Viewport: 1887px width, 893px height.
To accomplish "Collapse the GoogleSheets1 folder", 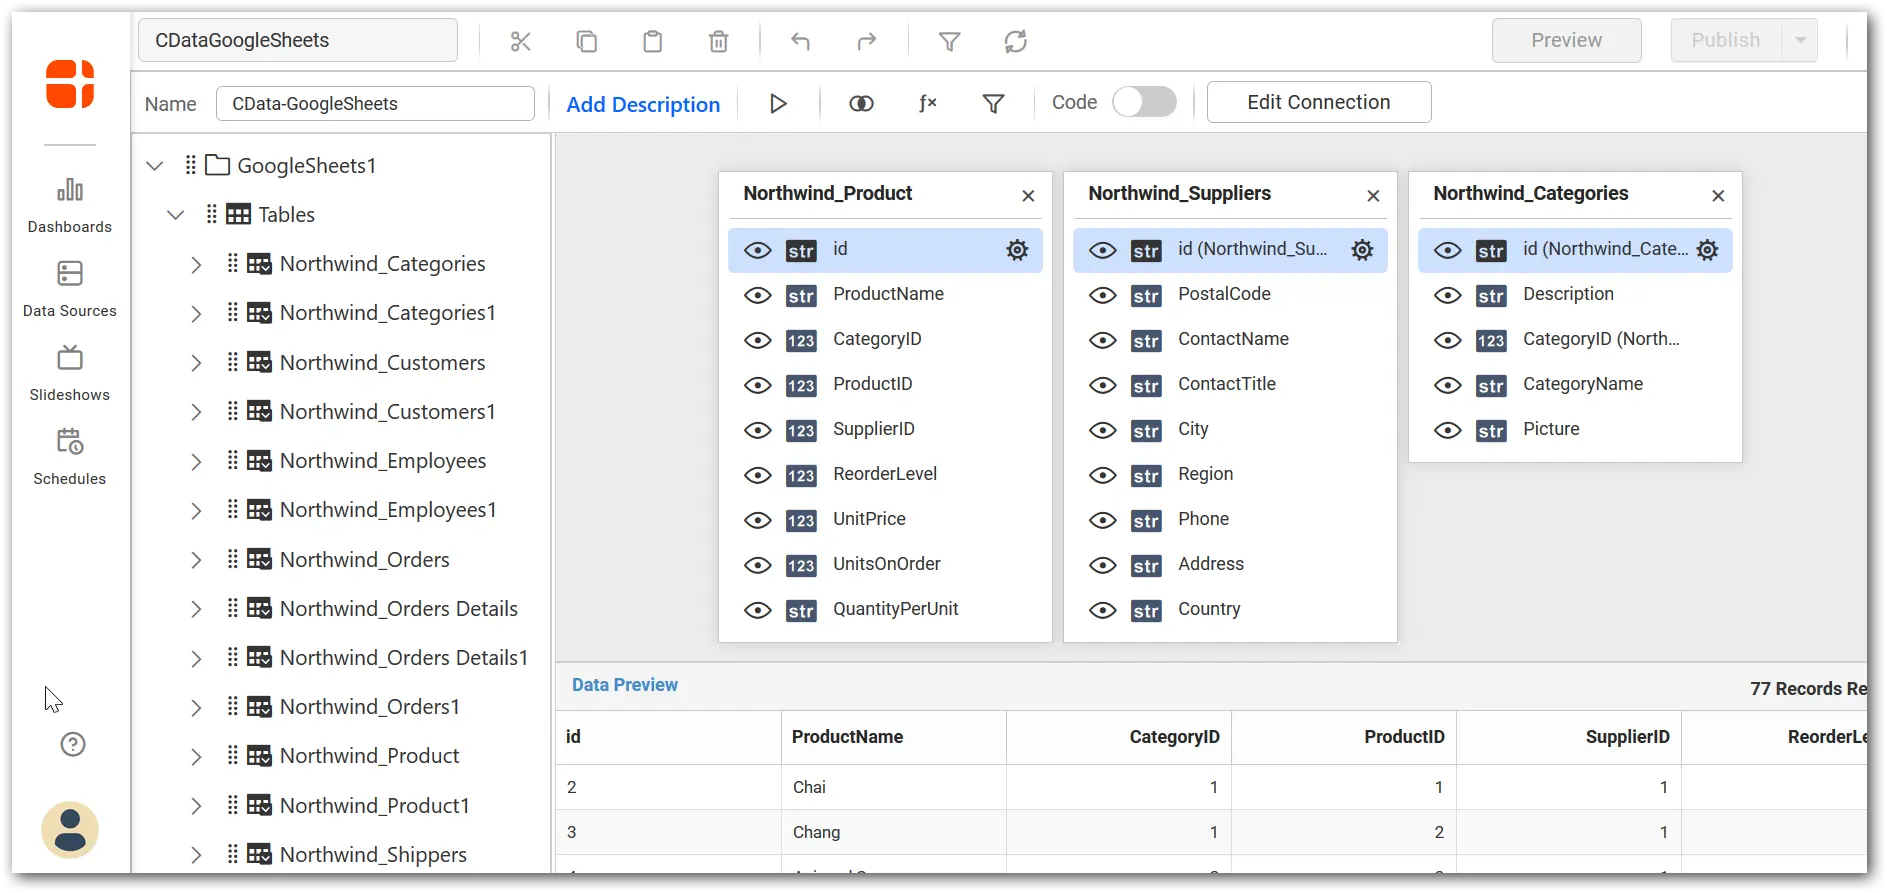I will [x=155, y=166].
